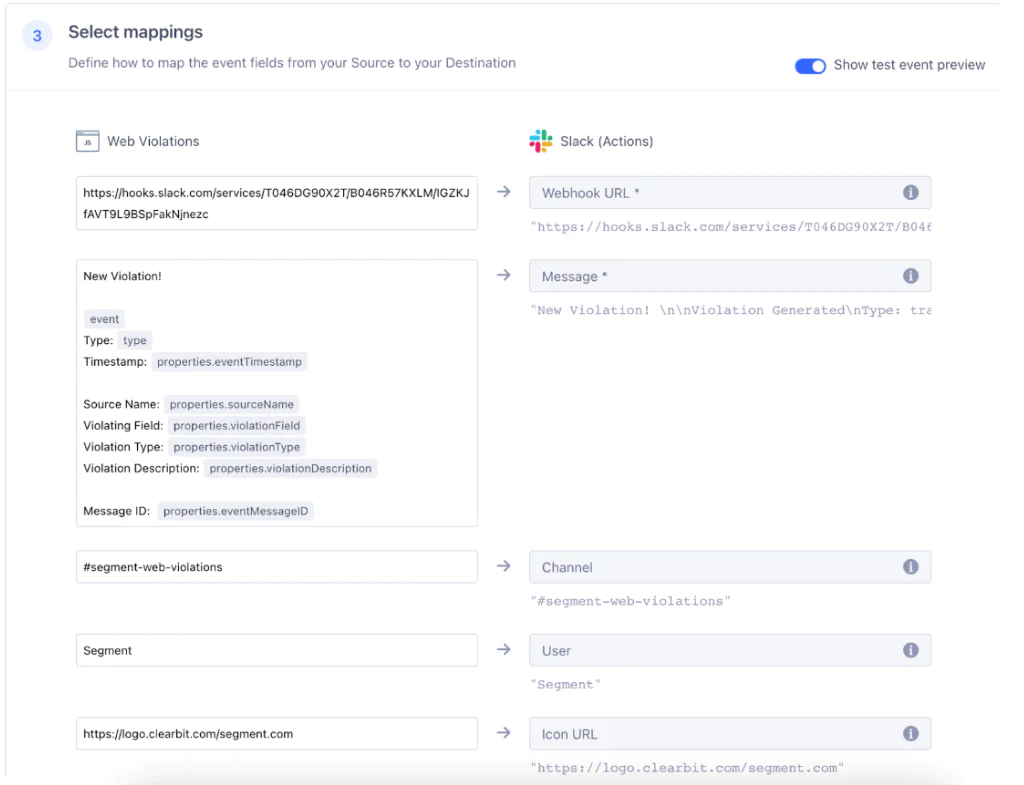Click the properties.eventMessageID token
Screen dimensions: 1024x785
(x=236, y=511)
